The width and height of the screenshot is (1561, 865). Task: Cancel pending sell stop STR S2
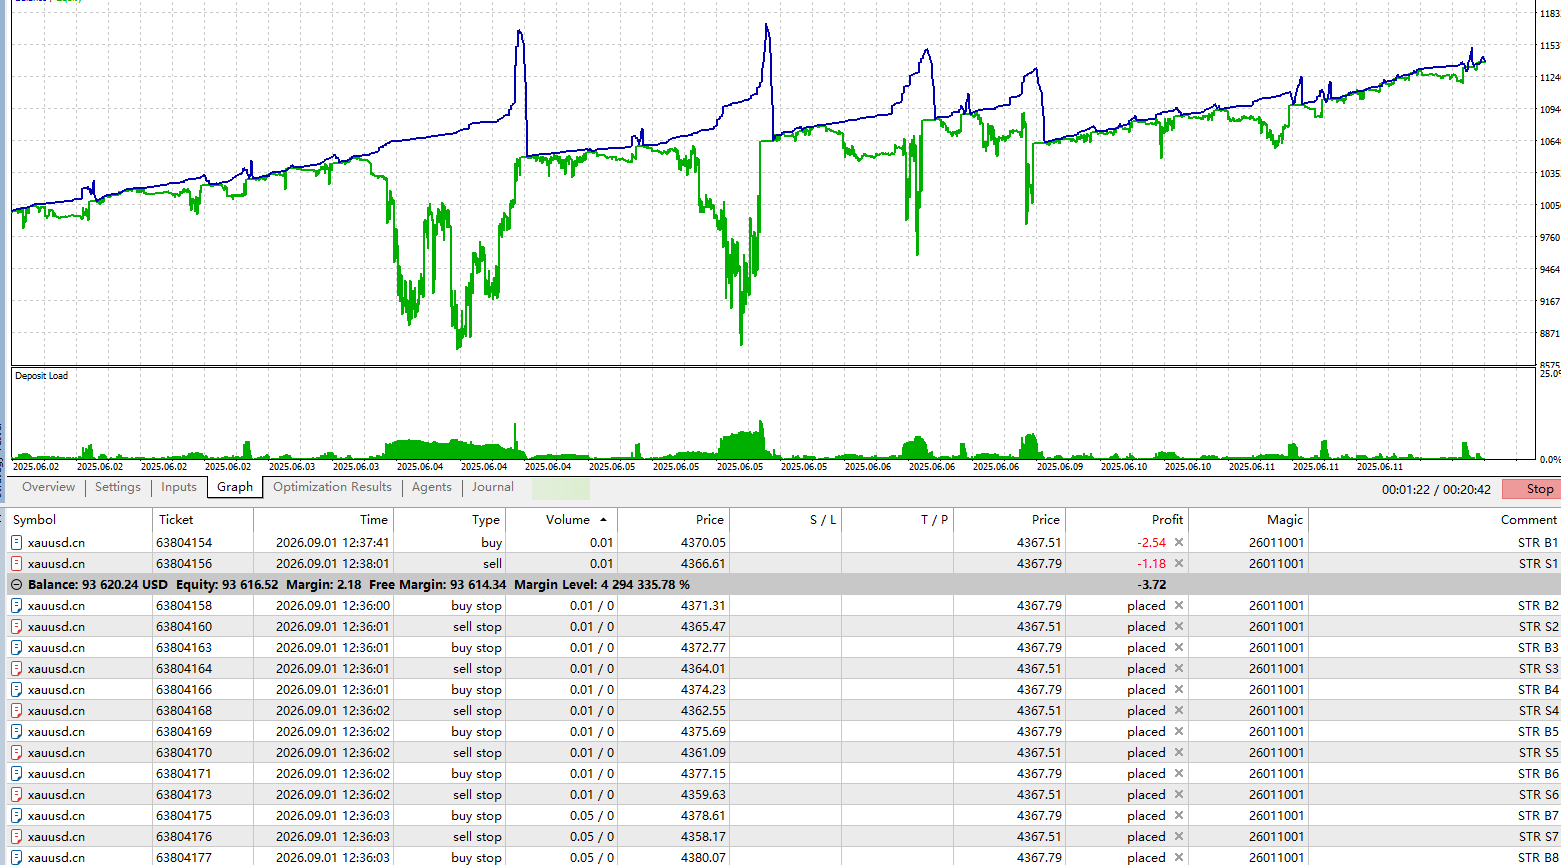[x=1178, y=627]
